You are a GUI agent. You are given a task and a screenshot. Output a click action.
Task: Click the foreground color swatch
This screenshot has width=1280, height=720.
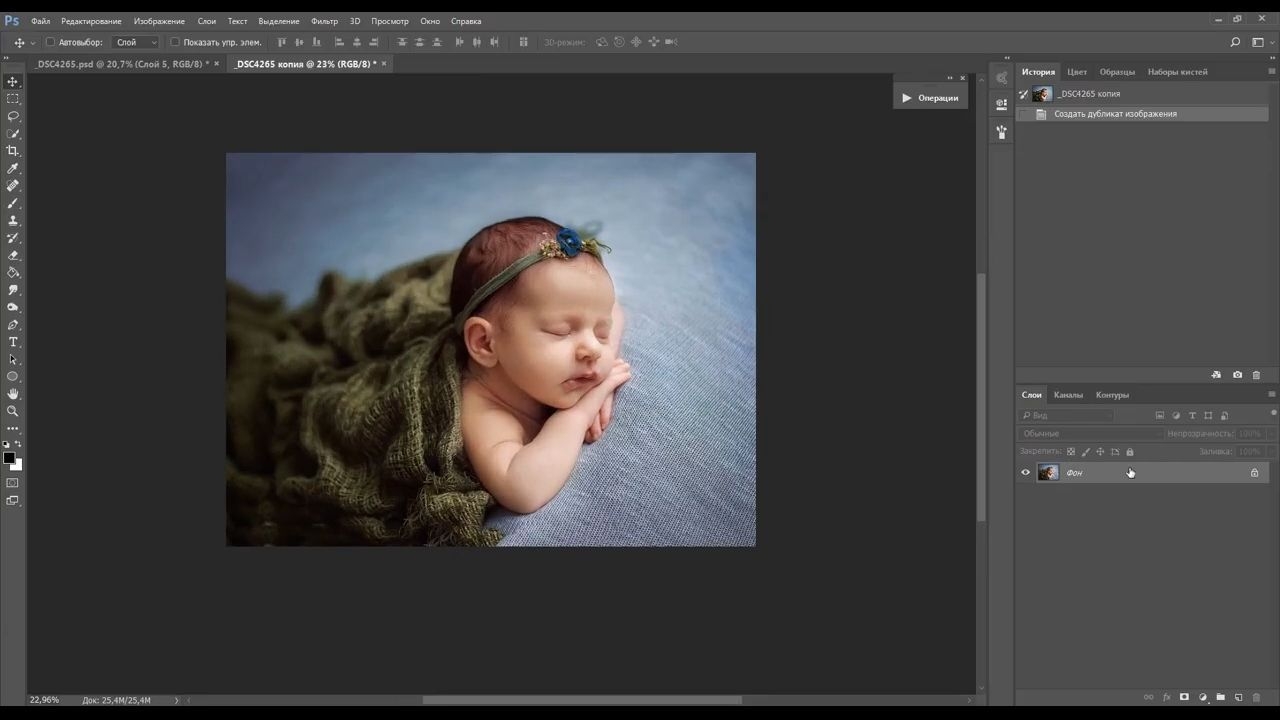(9, 459)
